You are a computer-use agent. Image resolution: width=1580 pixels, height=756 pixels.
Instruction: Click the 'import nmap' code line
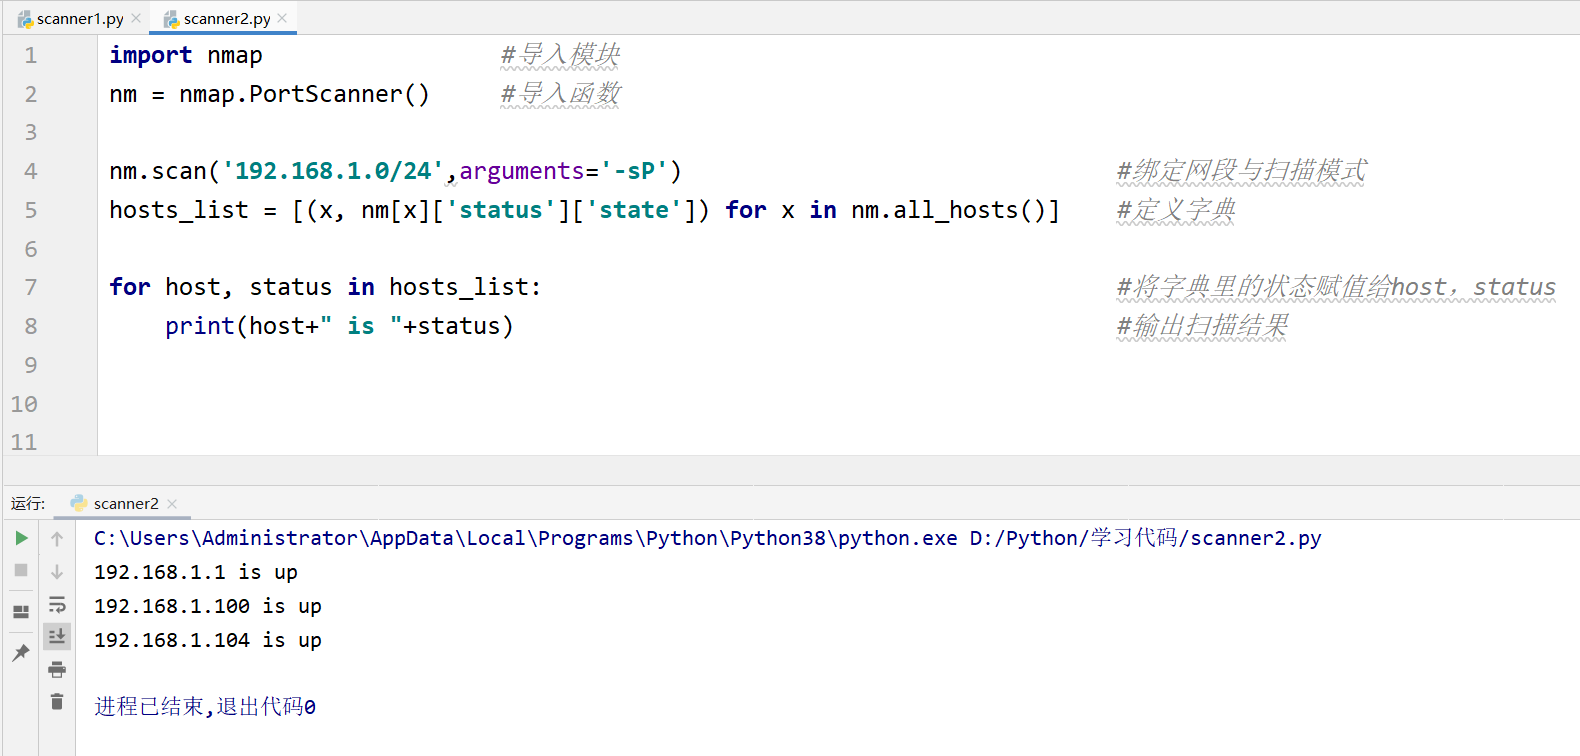point(186,56)
